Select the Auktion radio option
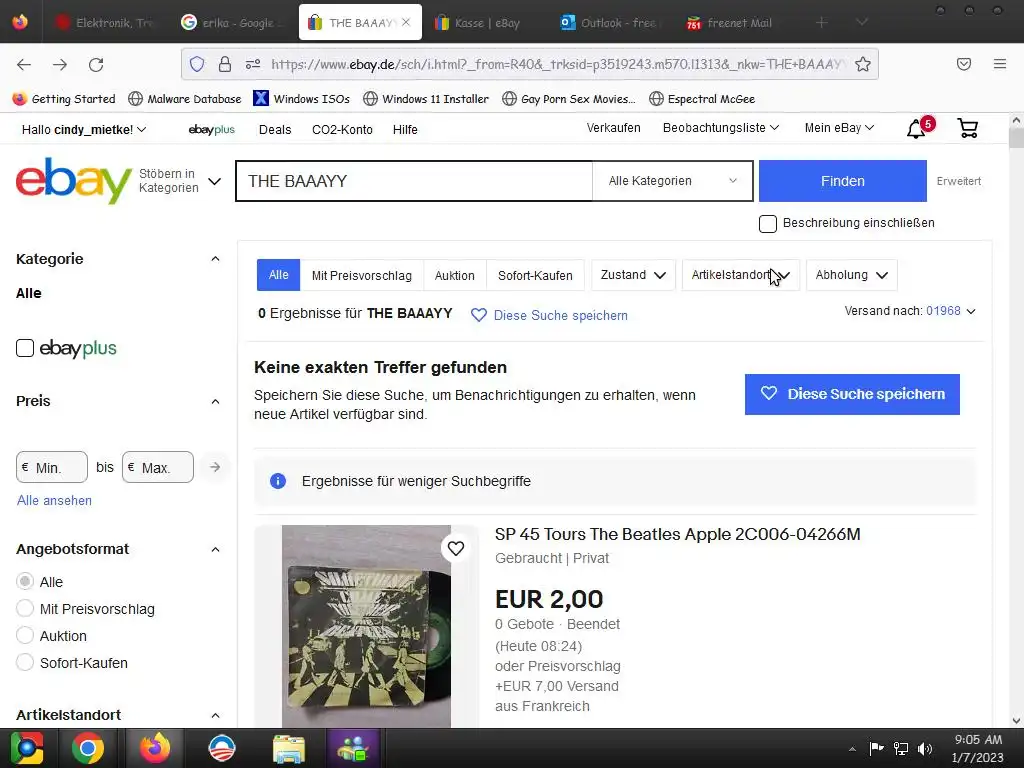 click(x=25, y=635)
